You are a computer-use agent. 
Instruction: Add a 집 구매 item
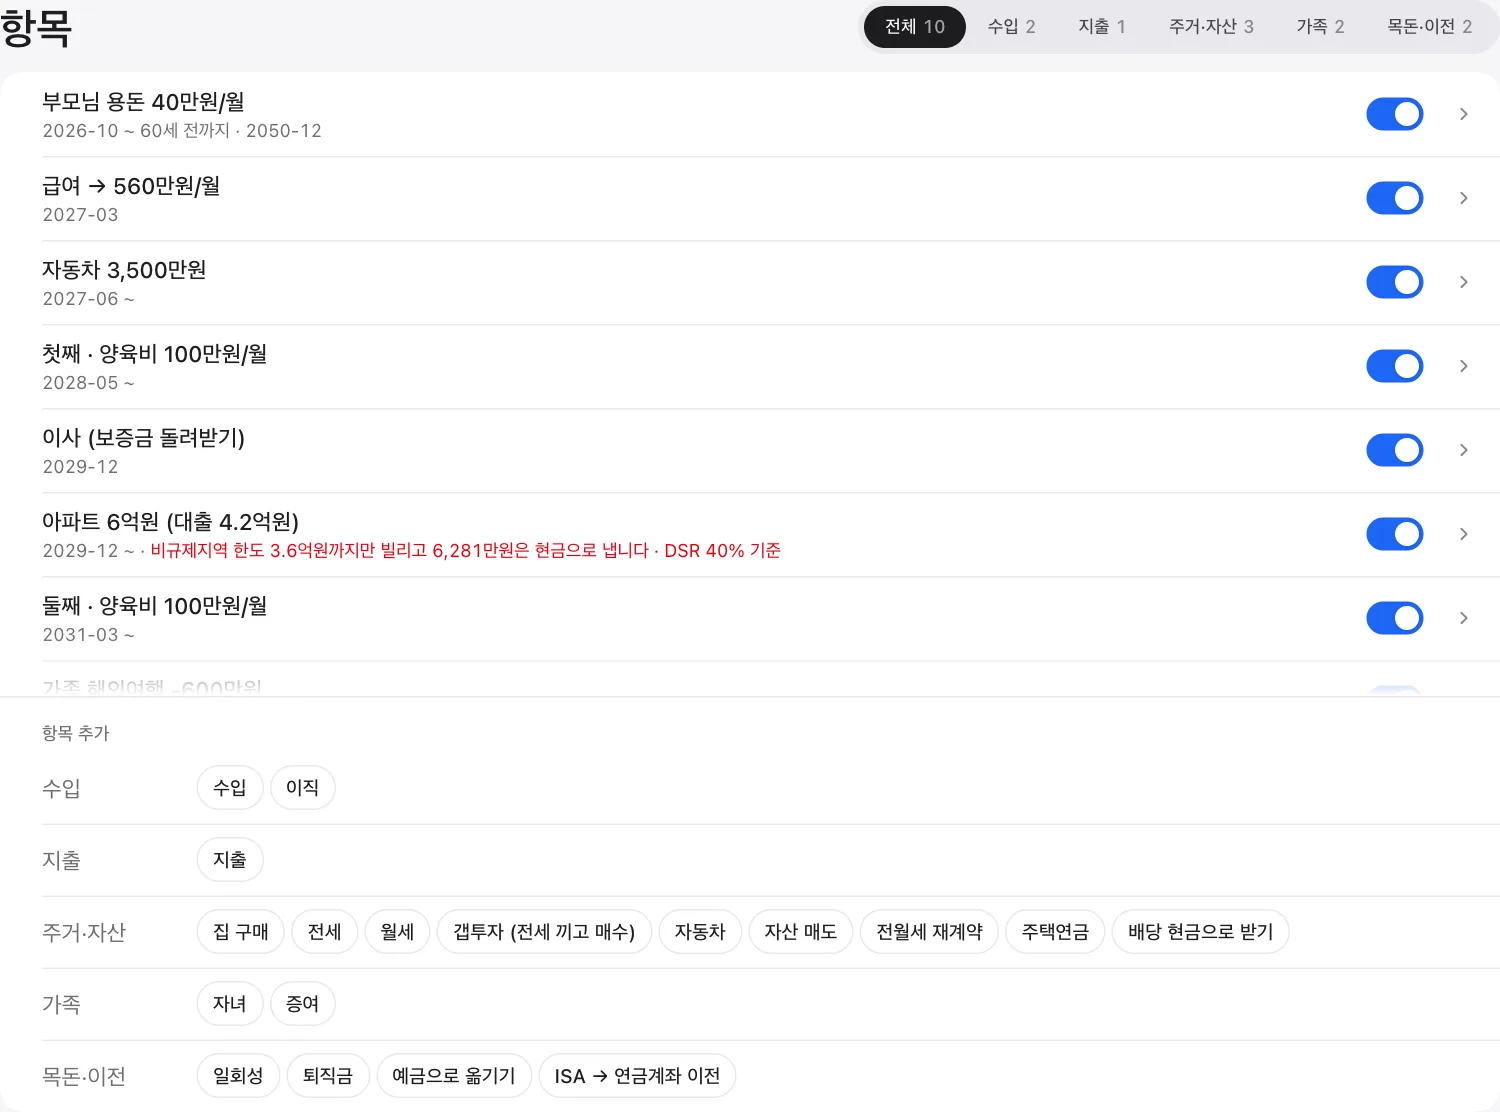pyautogui.click(x=241, y=932)
